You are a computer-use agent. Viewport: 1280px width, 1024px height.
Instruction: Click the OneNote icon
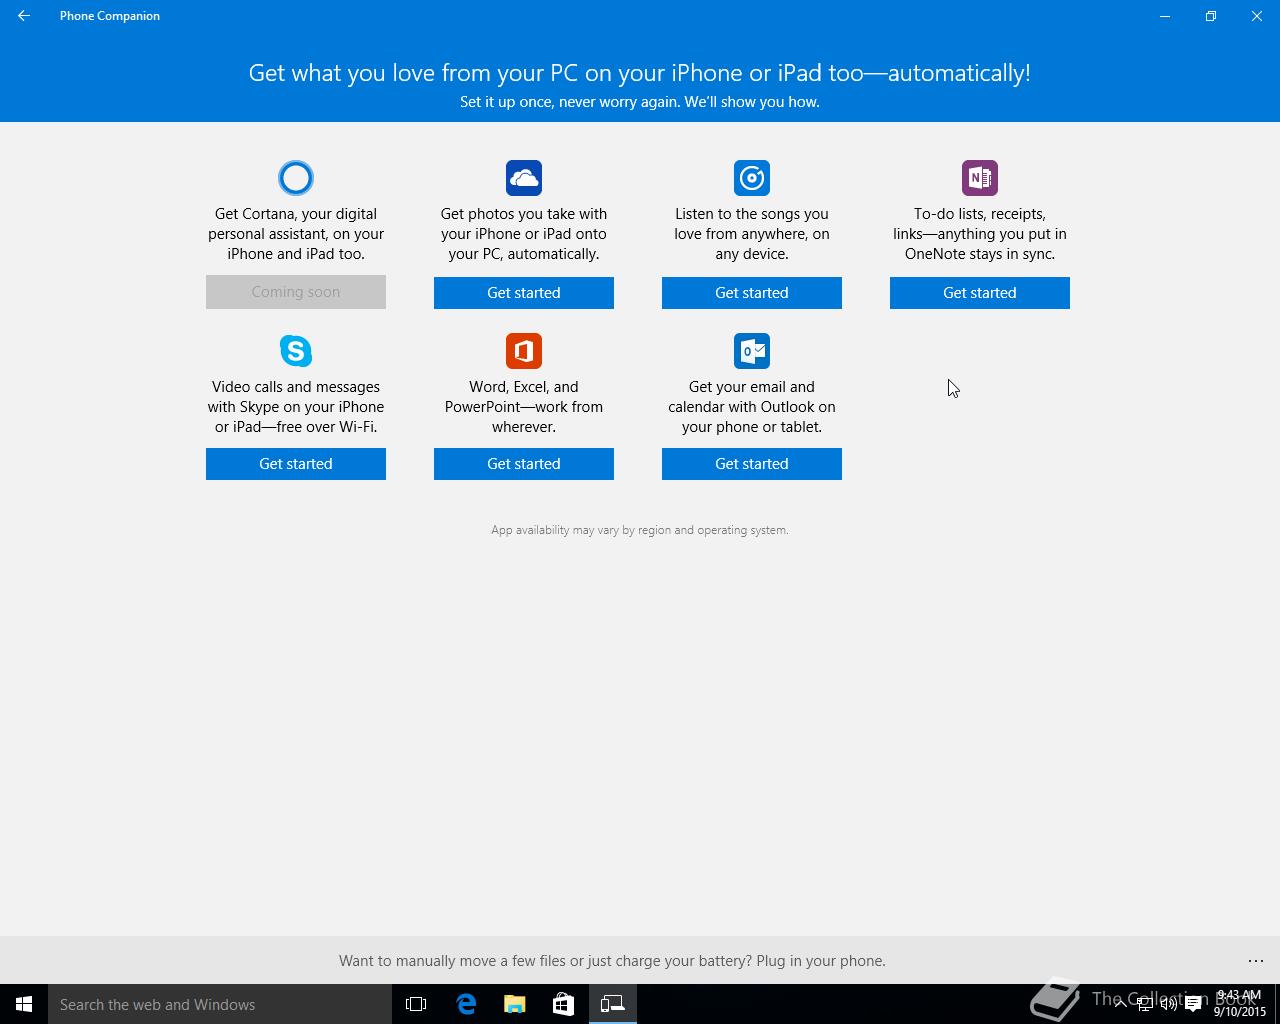[980, 178]
